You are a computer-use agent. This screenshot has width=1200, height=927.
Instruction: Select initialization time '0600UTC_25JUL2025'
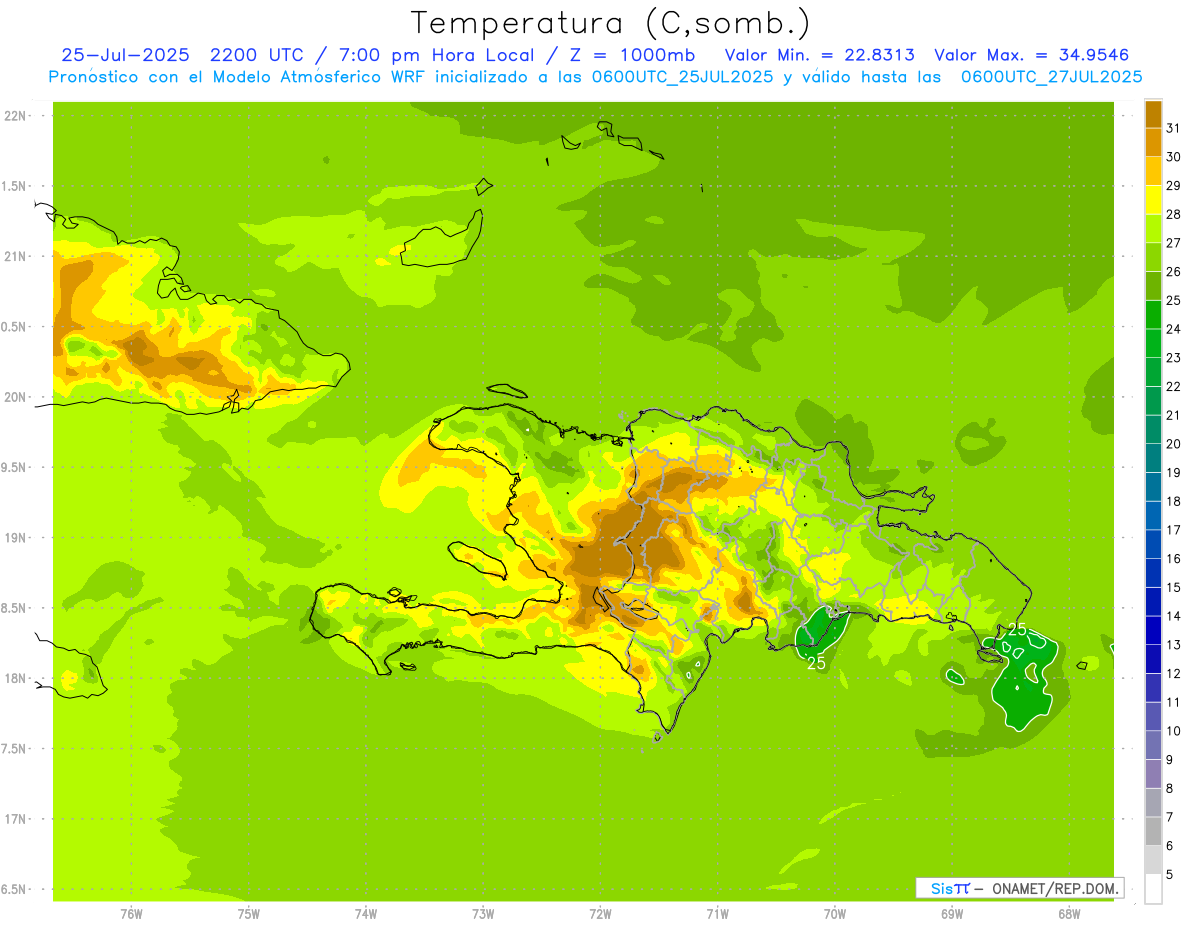(681, 77)
